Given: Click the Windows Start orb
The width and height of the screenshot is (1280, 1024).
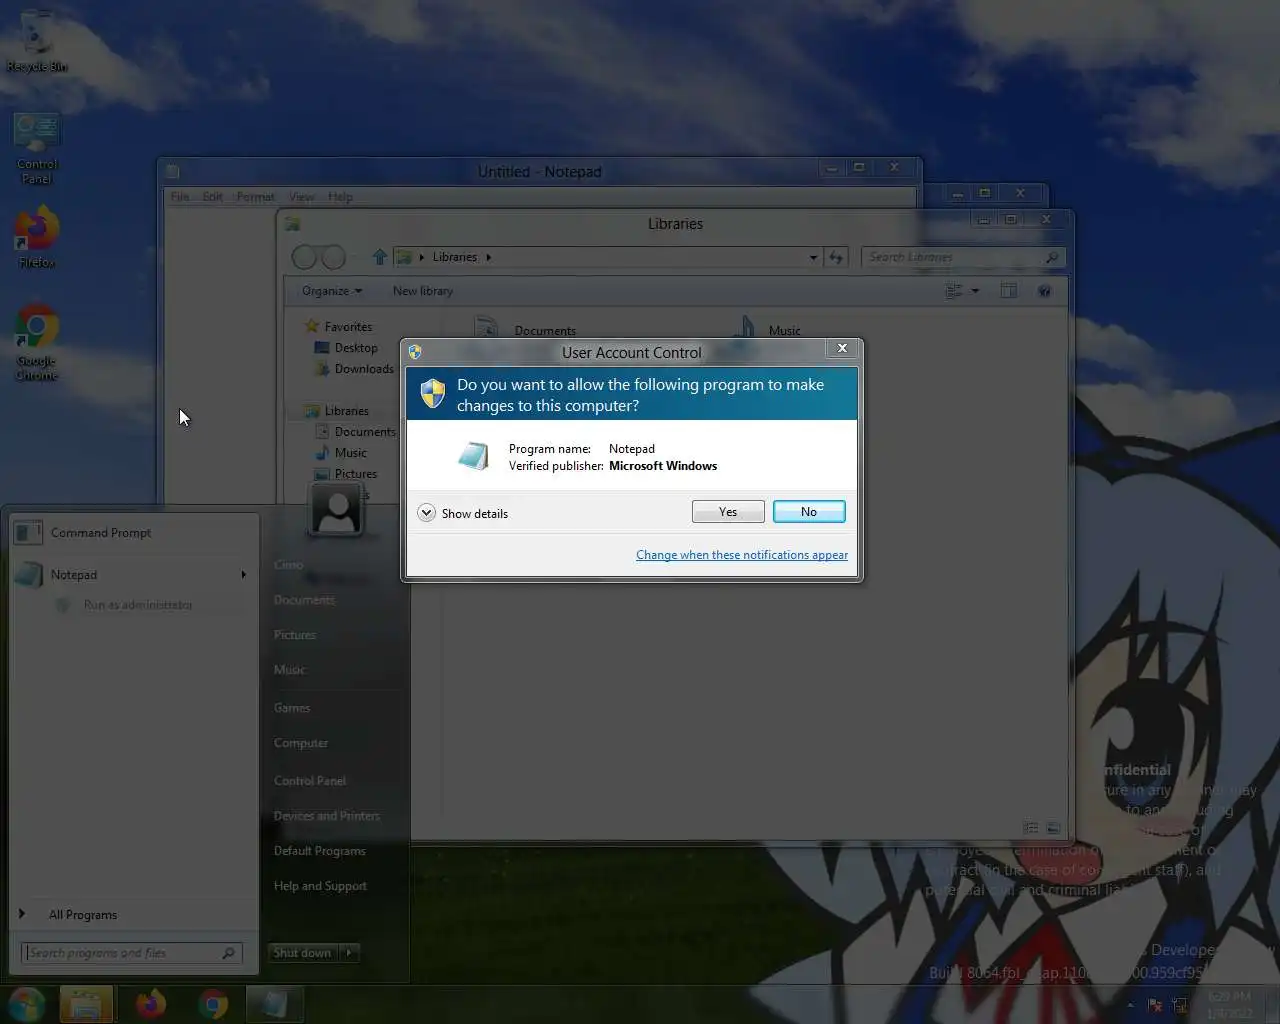Looking at the screenshot, I should click(x=25, y=1004).
